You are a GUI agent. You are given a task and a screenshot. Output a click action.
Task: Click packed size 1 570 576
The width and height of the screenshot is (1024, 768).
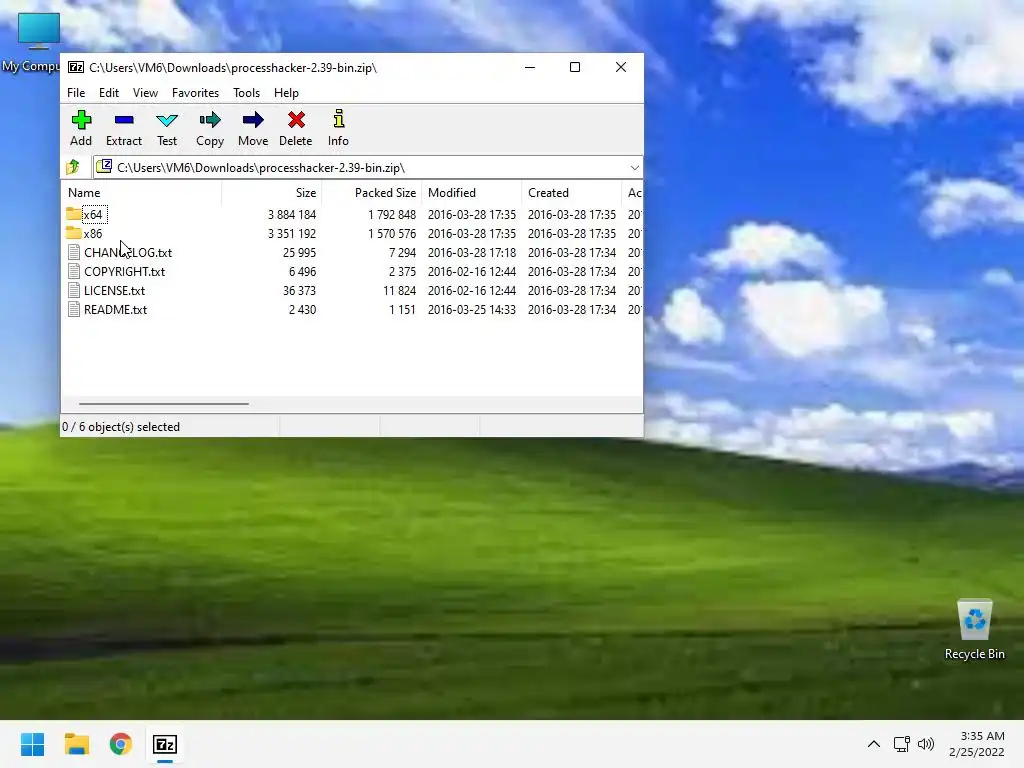tap(392, 233)
